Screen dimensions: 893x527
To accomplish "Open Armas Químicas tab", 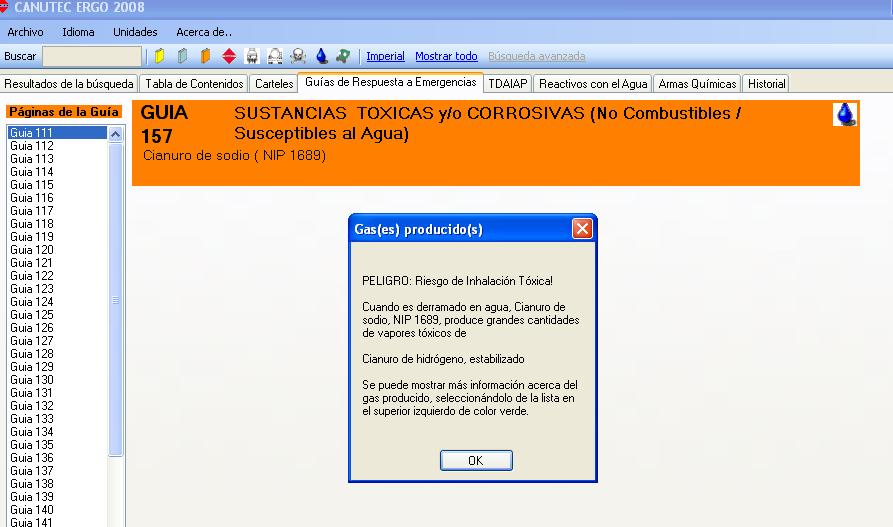I will pyautogui.click(x=697, y=84).
